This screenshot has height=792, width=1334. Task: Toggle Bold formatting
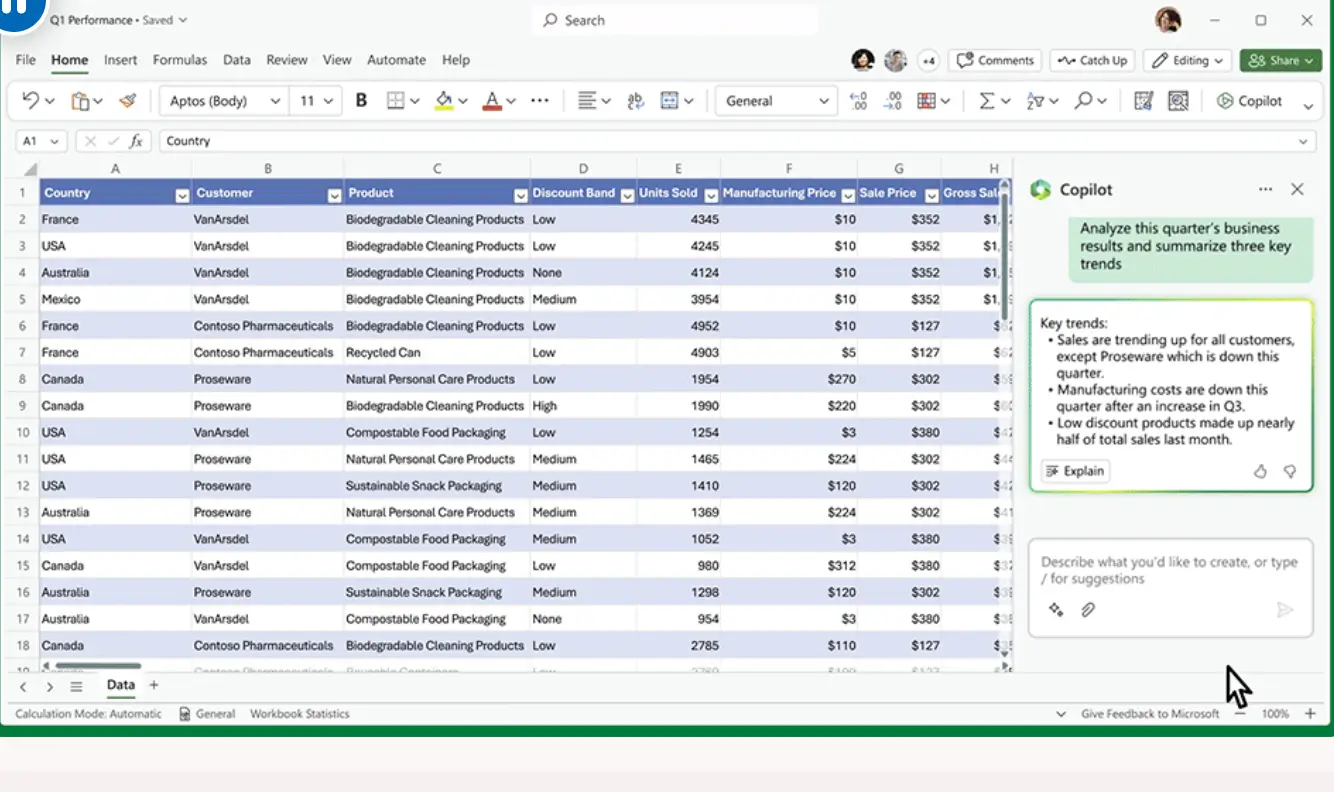coord(362,101)
